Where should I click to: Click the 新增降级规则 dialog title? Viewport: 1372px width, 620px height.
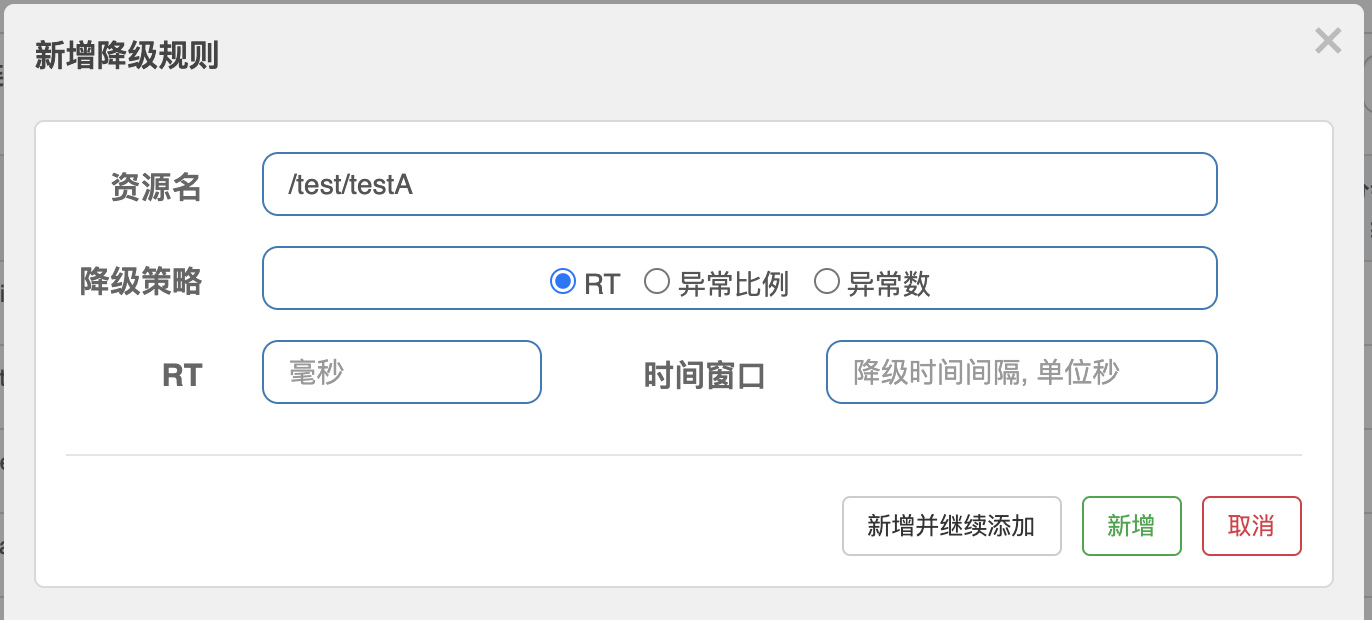[x=127, y=56]
